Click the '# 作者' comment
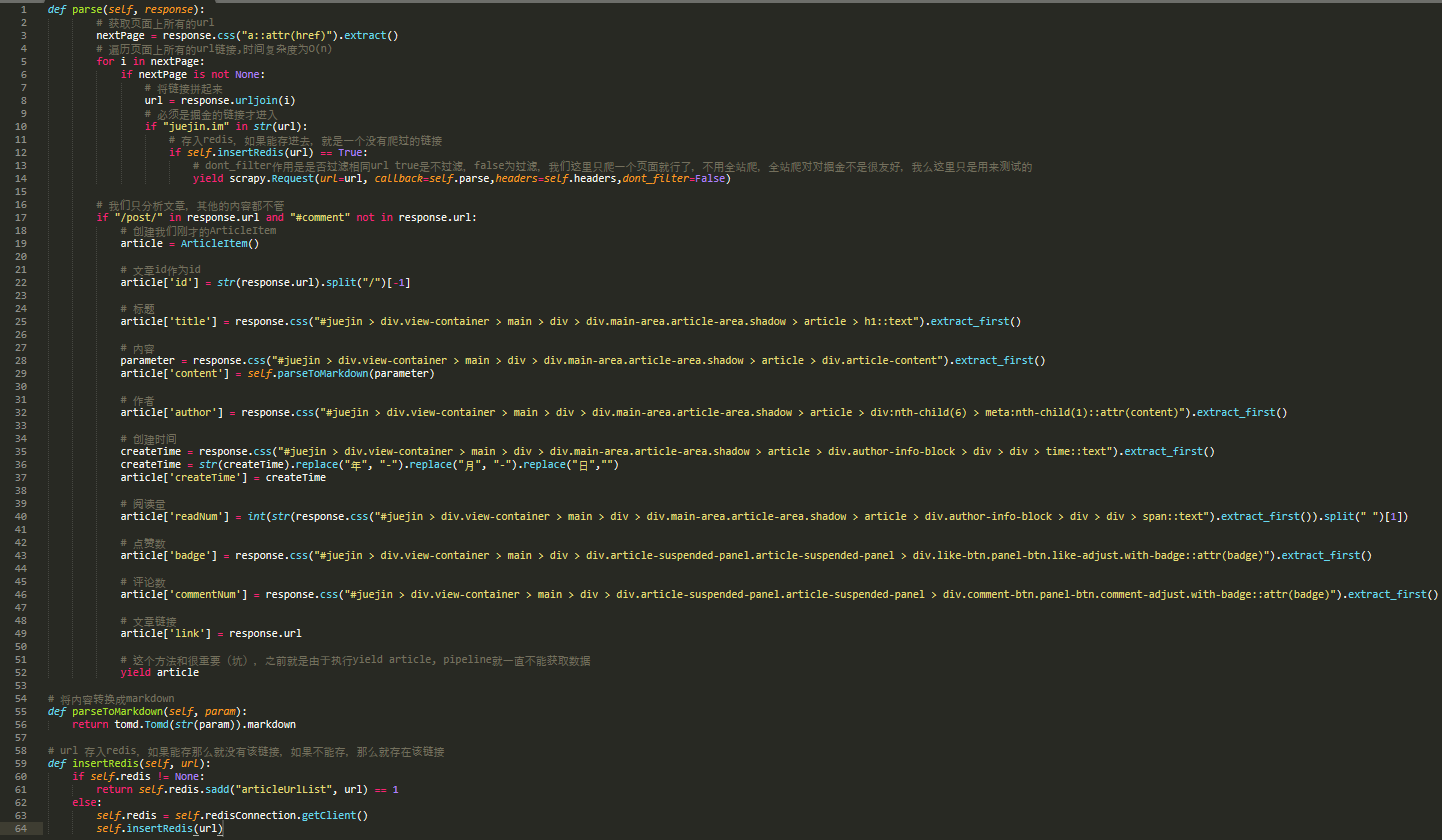 [138, 399]
